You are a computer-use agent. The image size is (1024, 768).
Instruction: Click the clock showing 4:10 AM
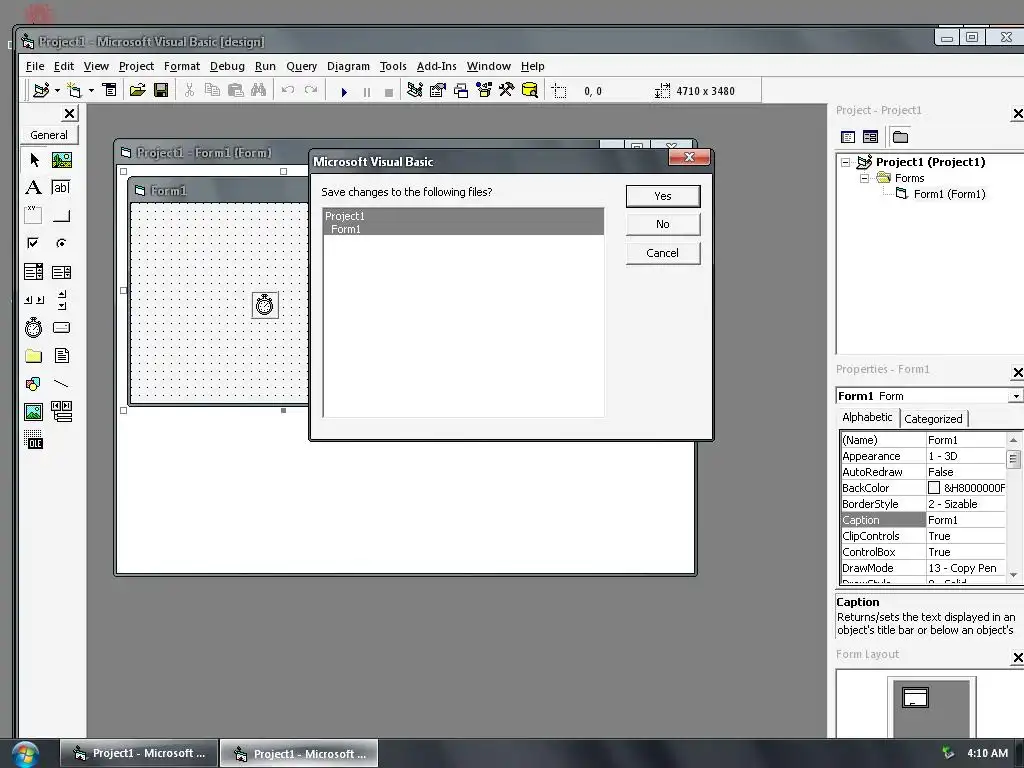987,753
